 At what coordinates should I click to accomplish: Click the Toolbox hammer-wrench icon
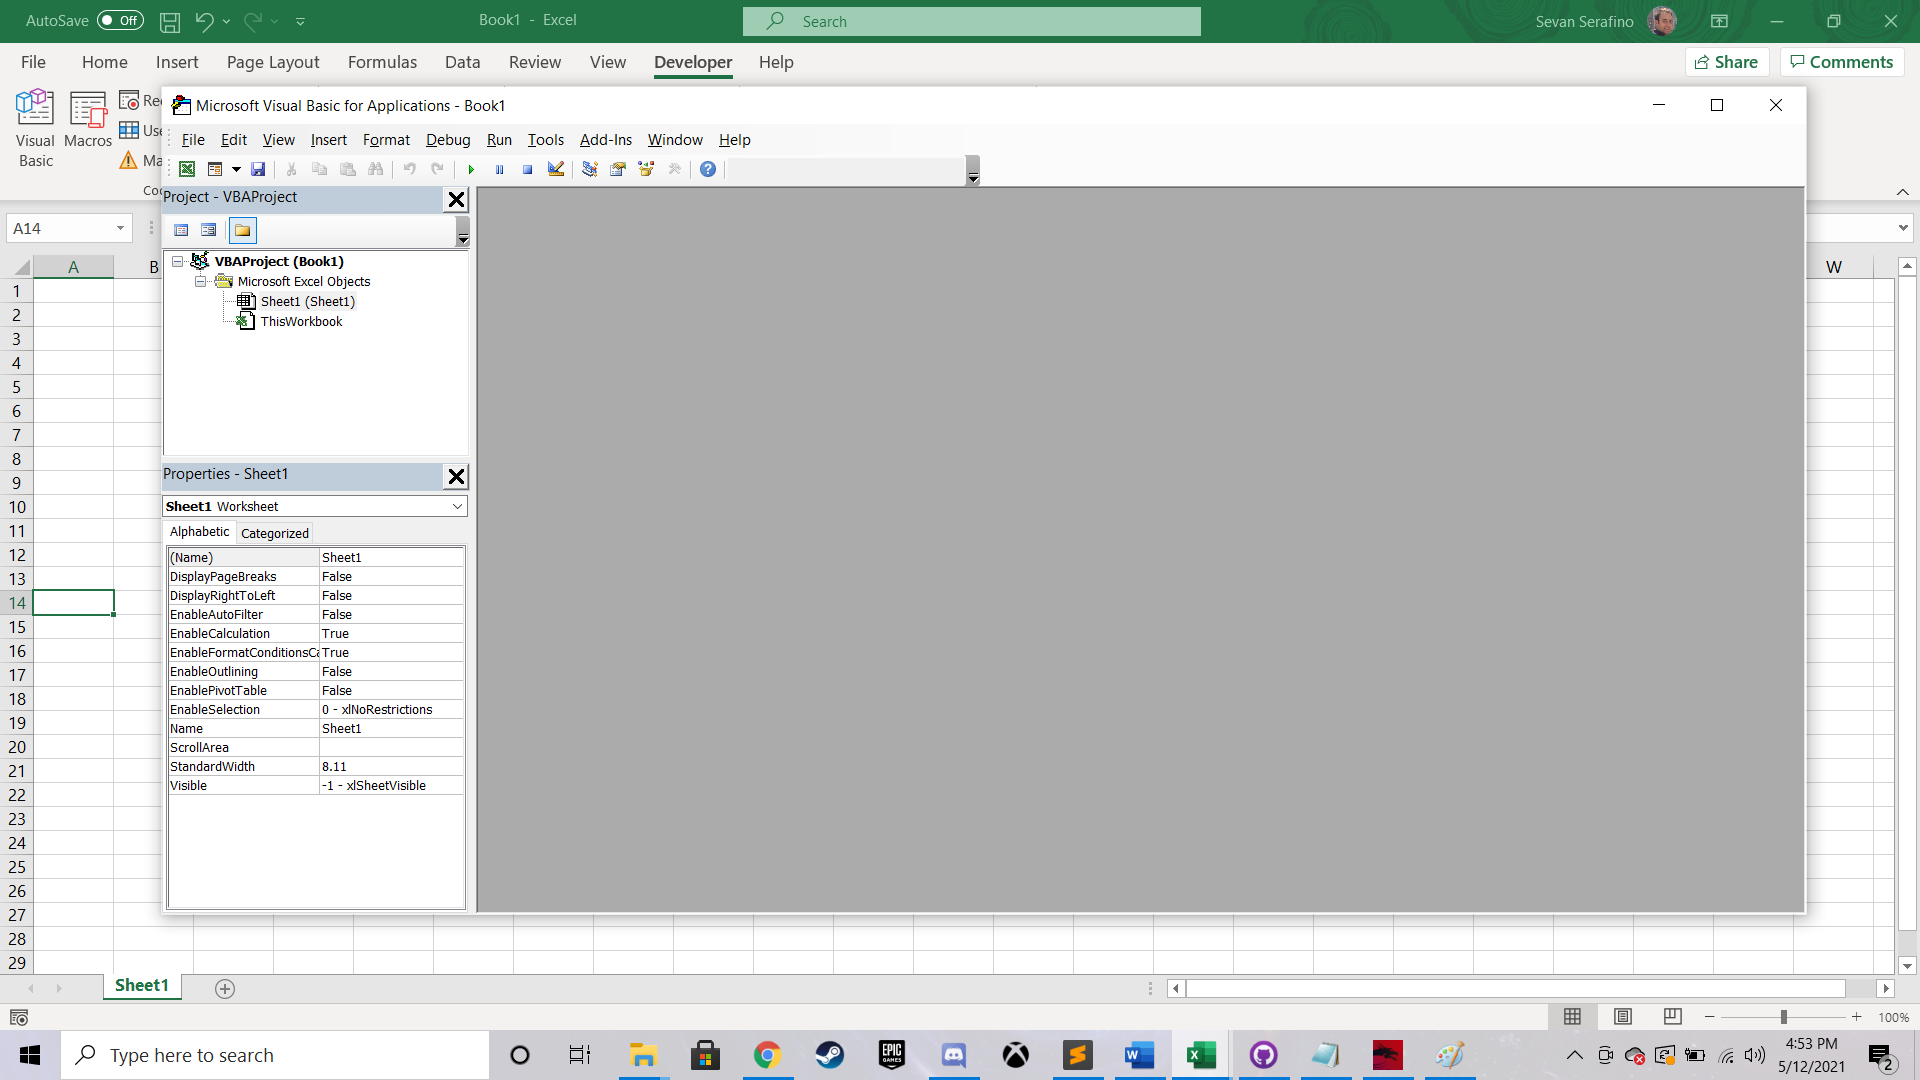tap(675, 169)
